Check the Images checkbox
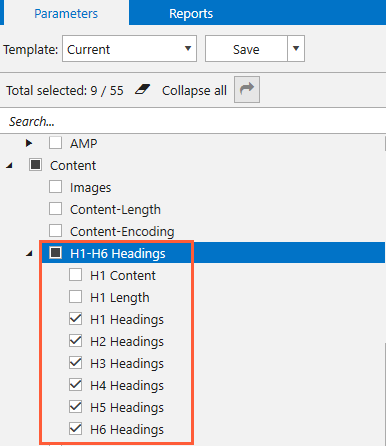This screenshot has height=446, width=386. click(x=55, y=187)
